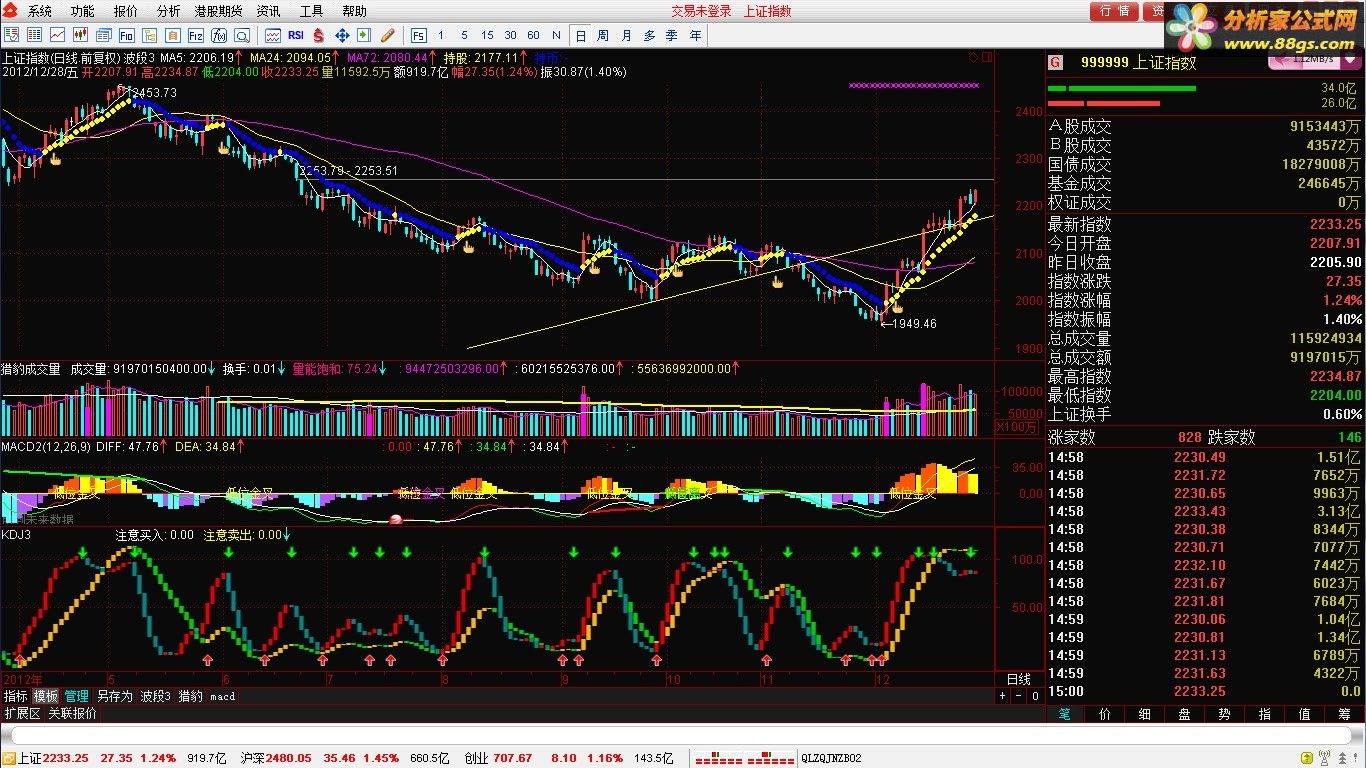Click the red app logo icon at menu start
The image size is (1366, 768).
pos(12,11)
